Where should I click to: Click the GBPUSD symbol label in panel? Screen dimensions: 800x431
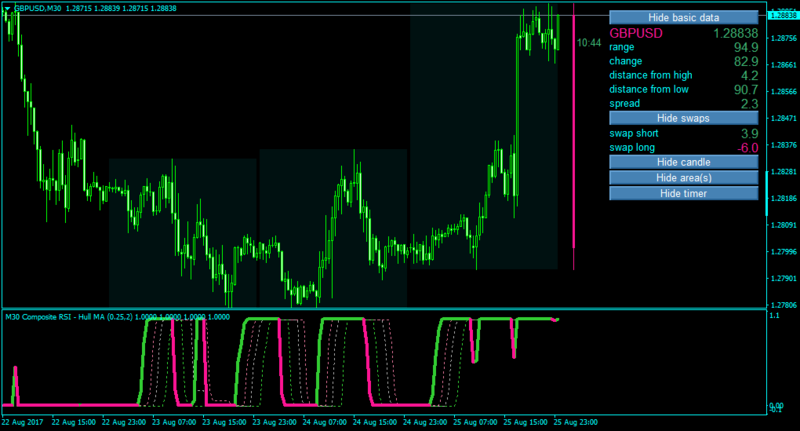(x=636, y=34)
